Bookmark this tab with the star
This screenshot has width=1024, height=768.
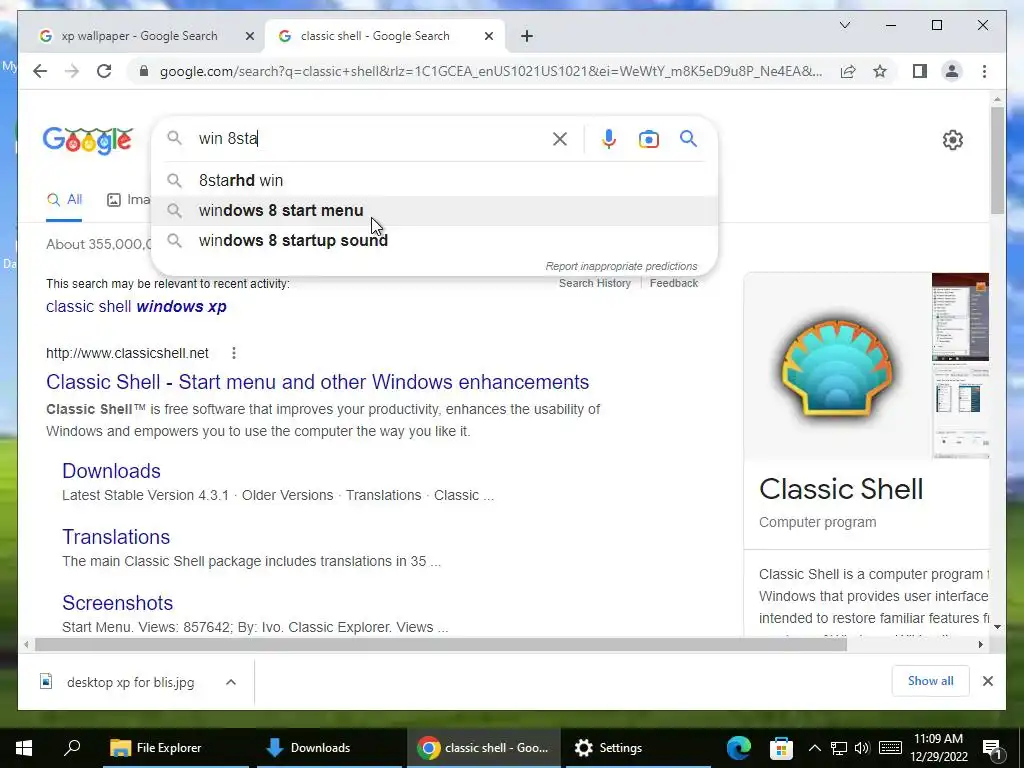pyautogui.click(x=880, y=71)
